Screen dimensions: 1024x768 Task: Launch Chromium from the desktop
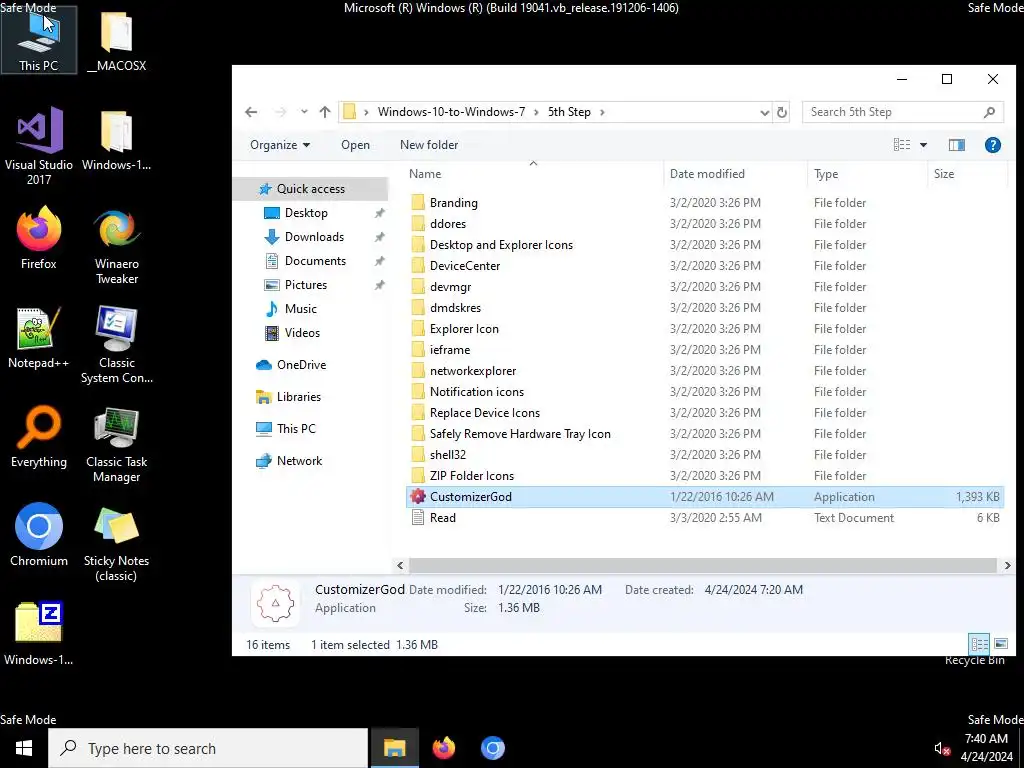click(39, 535)
